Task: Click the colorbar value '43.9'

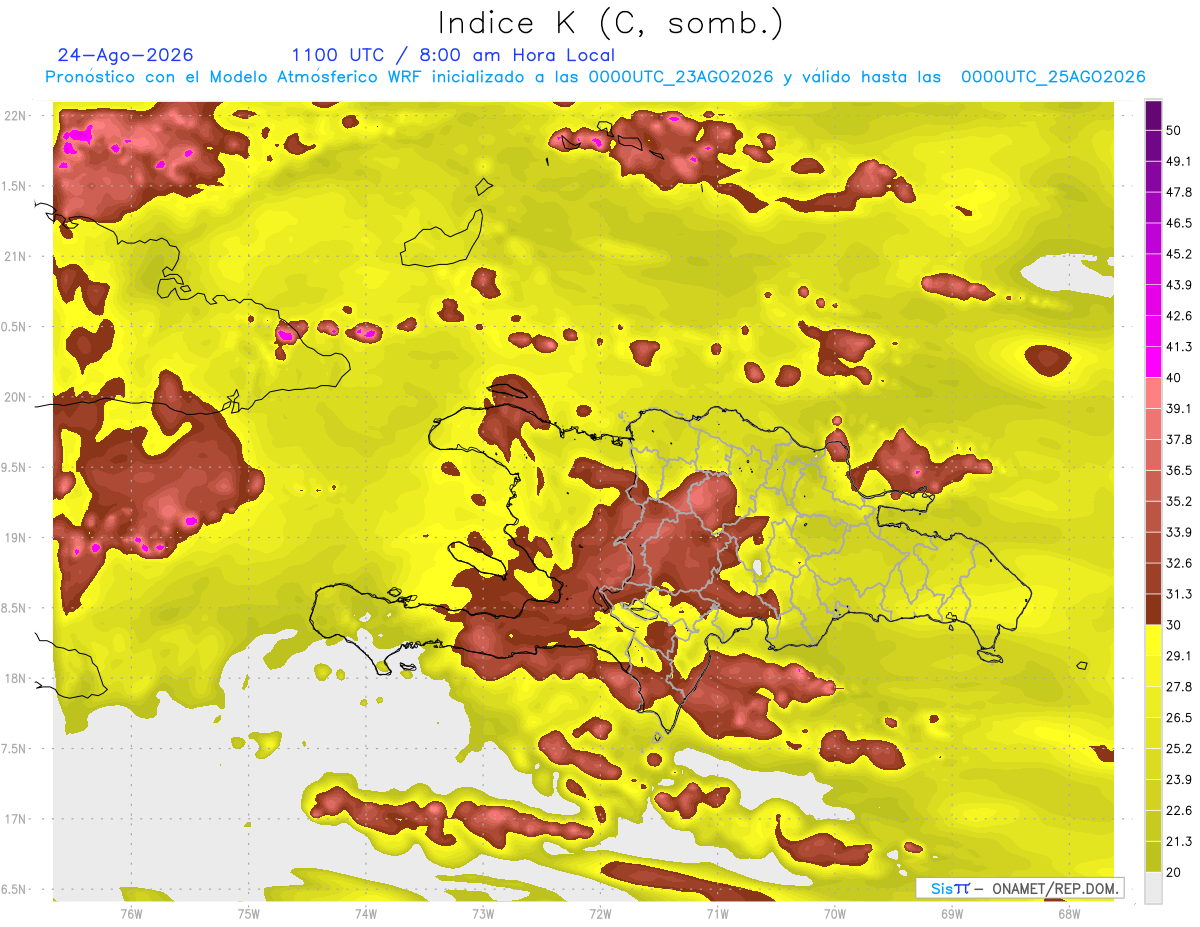Action: [x=1179, y=285]
